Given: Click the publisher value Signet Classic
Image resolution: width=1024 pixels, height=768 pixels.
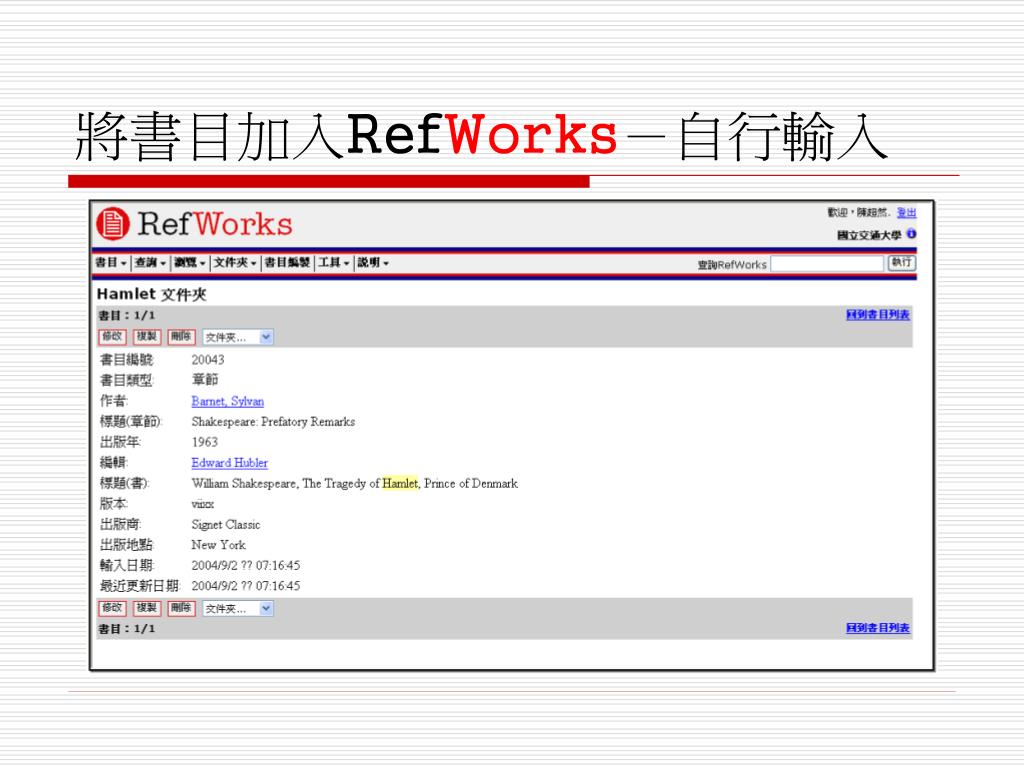Looking at the screenshot, I should pos(225,524).
